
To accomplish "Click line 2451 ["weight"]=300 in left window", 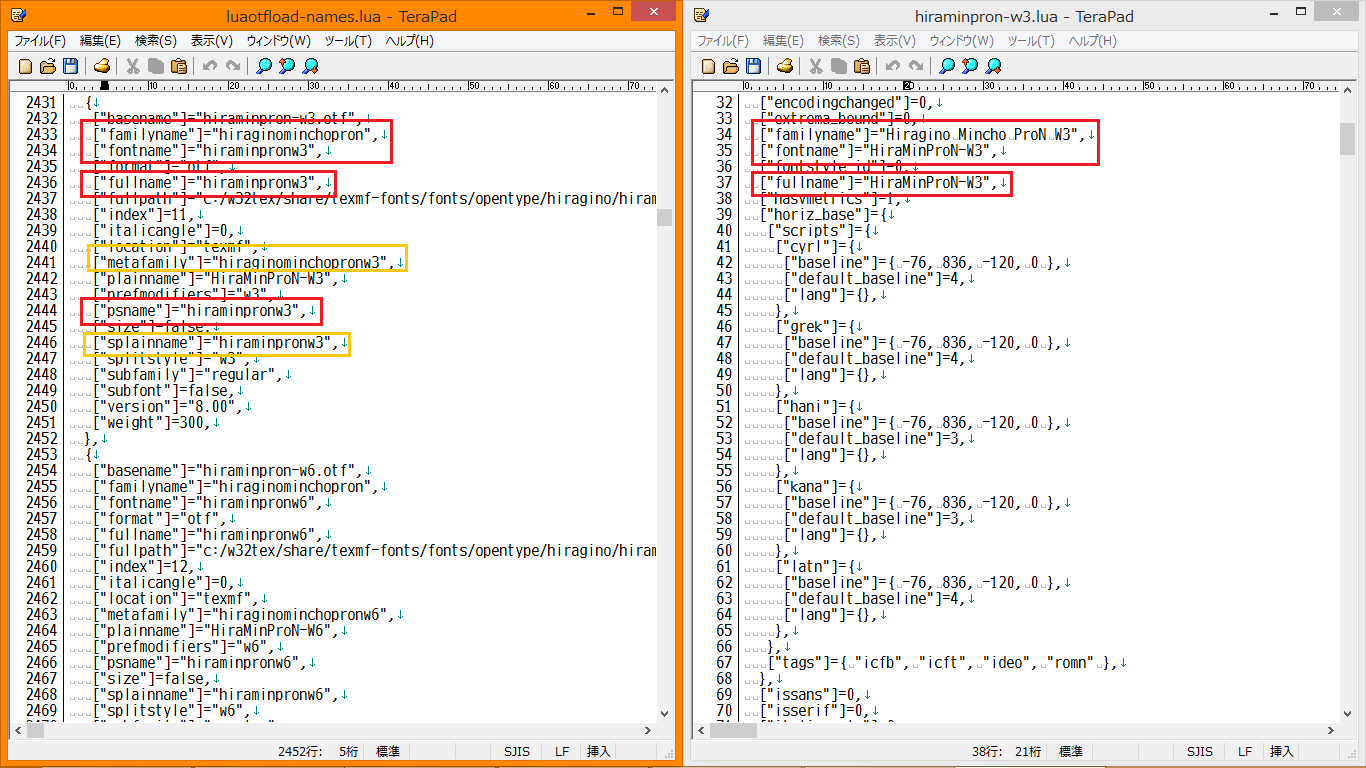I will [x=151, y=422].
